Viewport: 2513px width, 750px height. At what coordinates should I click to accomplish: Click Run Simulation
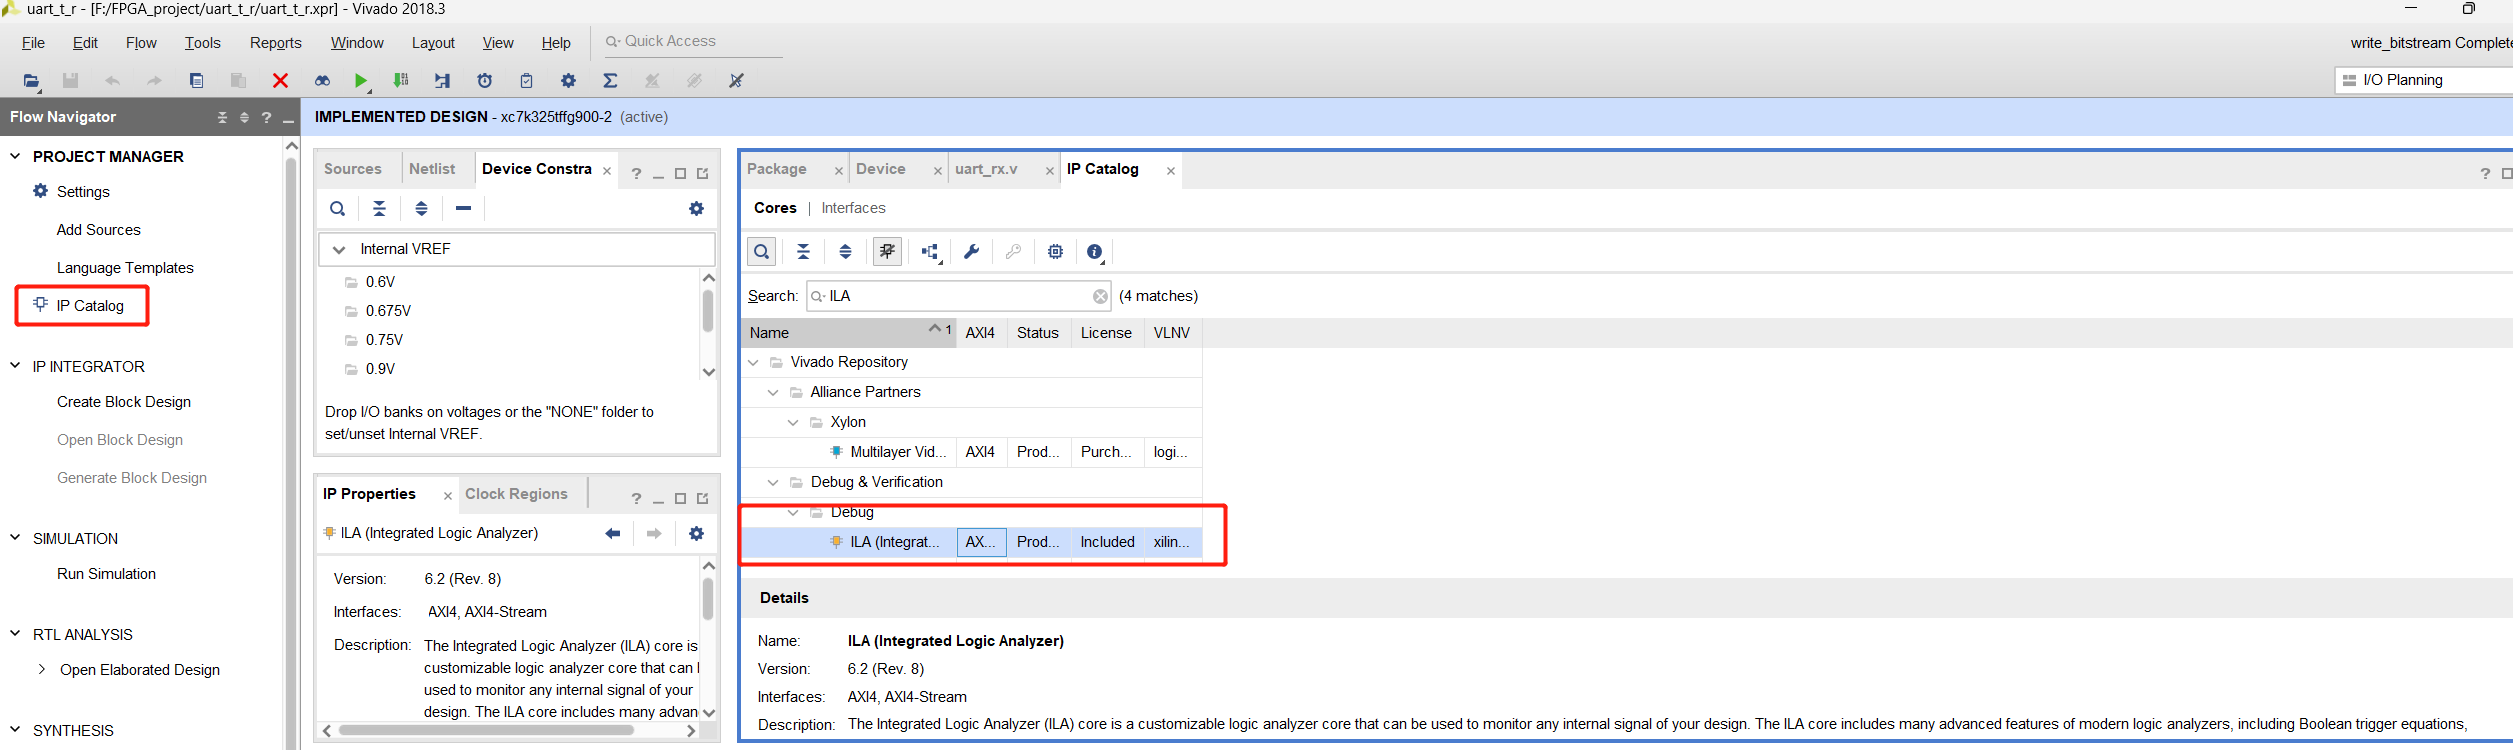pyautogui.click(x=106, y=574)
